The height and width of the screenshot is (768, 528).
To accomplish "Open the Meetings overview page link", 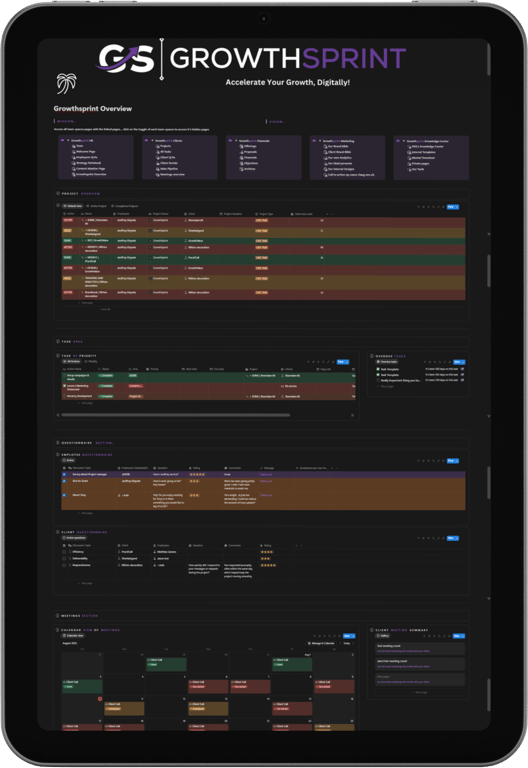I will (x=170, y=174).
